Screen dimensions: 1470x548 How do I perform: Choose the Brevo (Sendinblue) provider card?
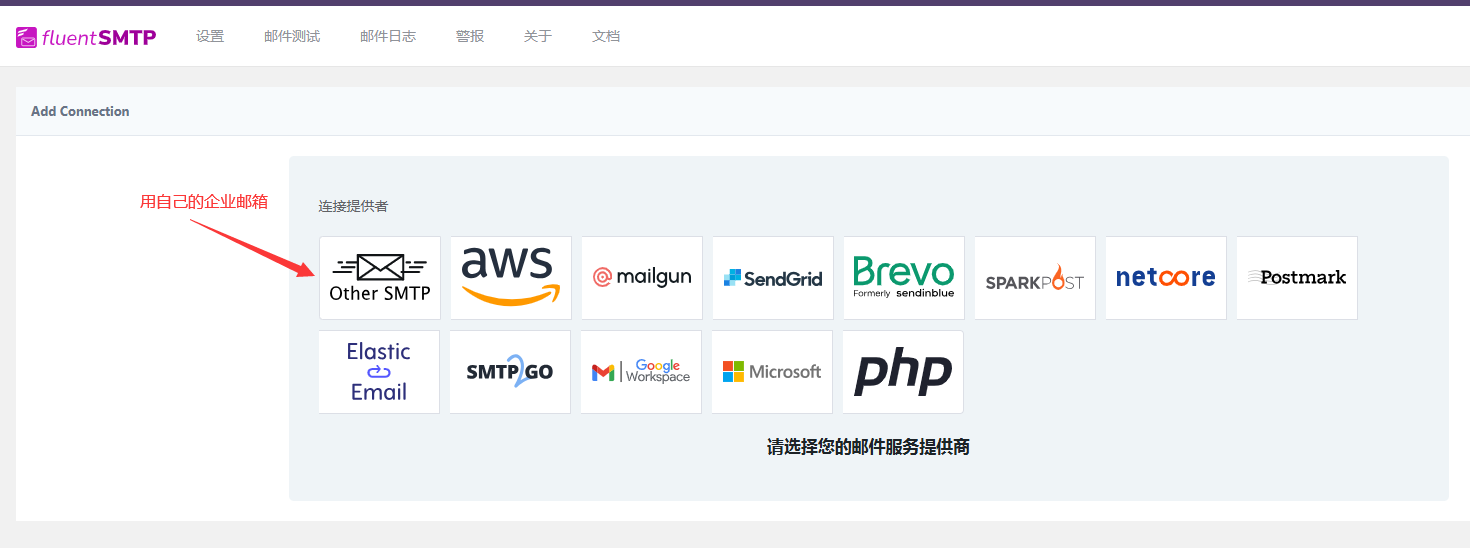[904, 278]
